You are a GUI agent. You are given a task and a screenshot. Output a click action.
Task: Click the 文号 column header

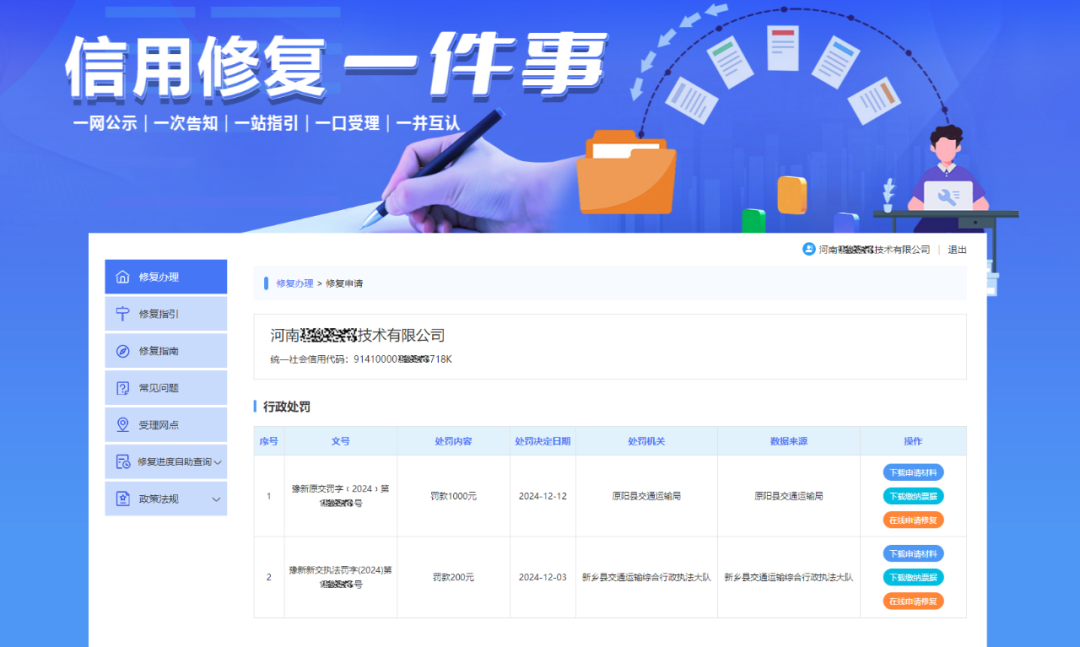(340, 441)
